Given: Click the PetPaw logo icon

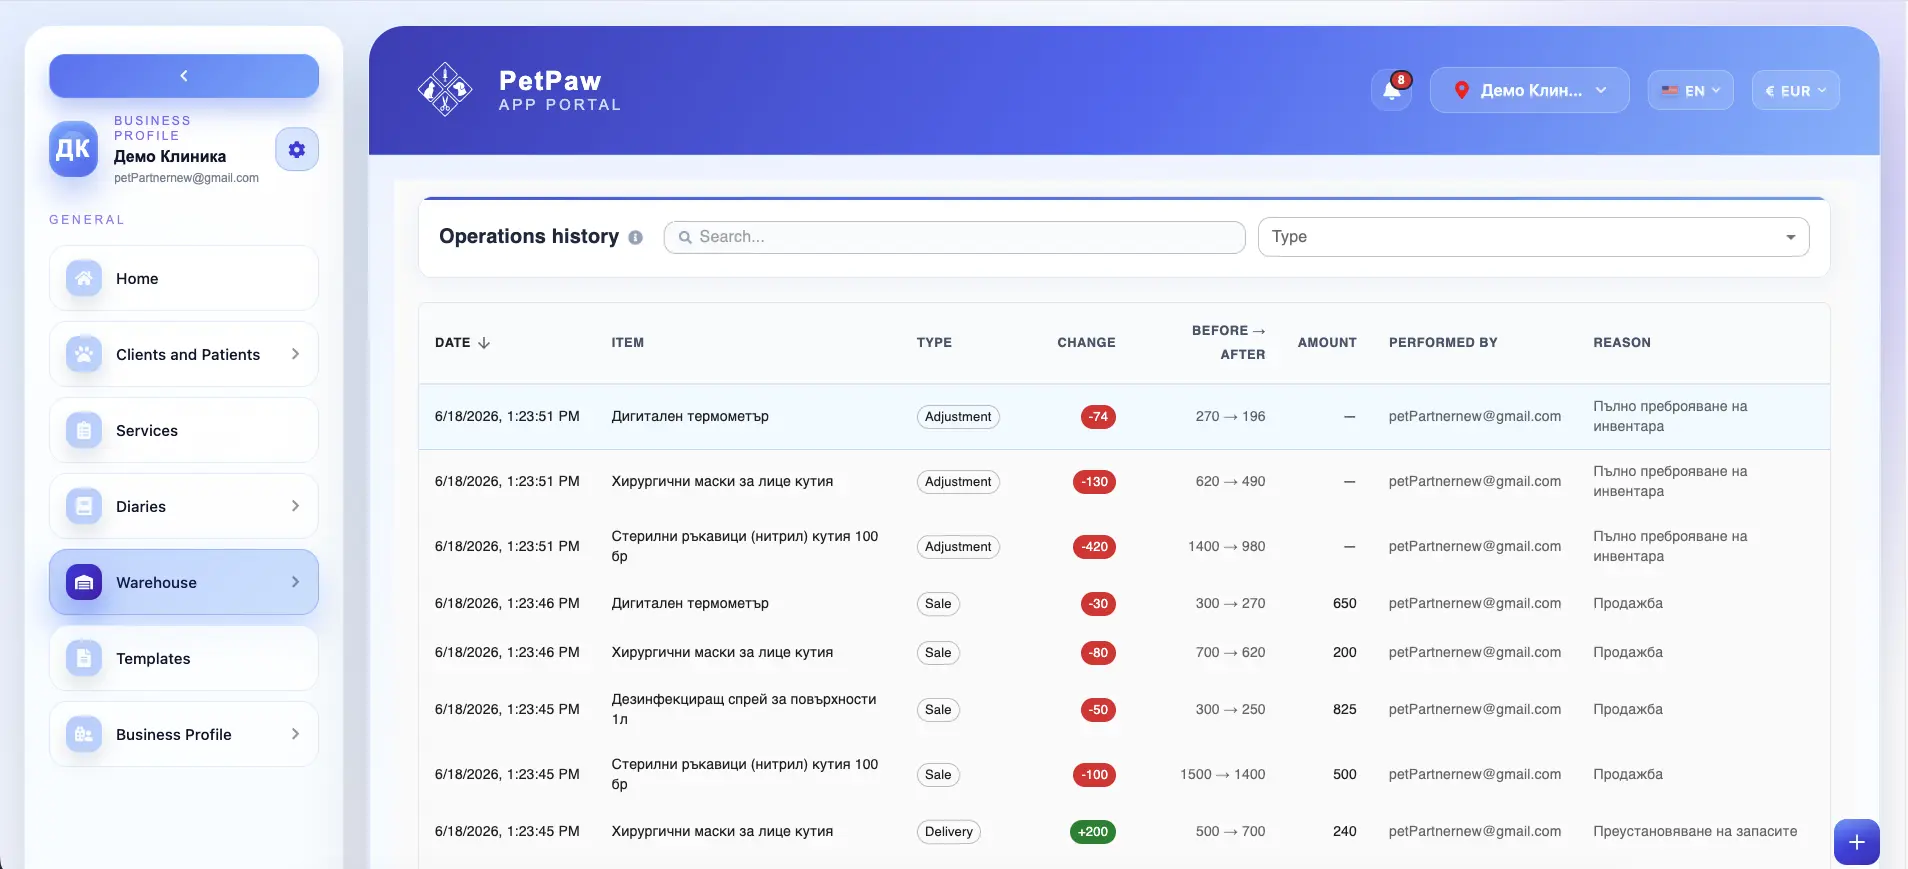Looking at the screenshot, I should (445, 90).
